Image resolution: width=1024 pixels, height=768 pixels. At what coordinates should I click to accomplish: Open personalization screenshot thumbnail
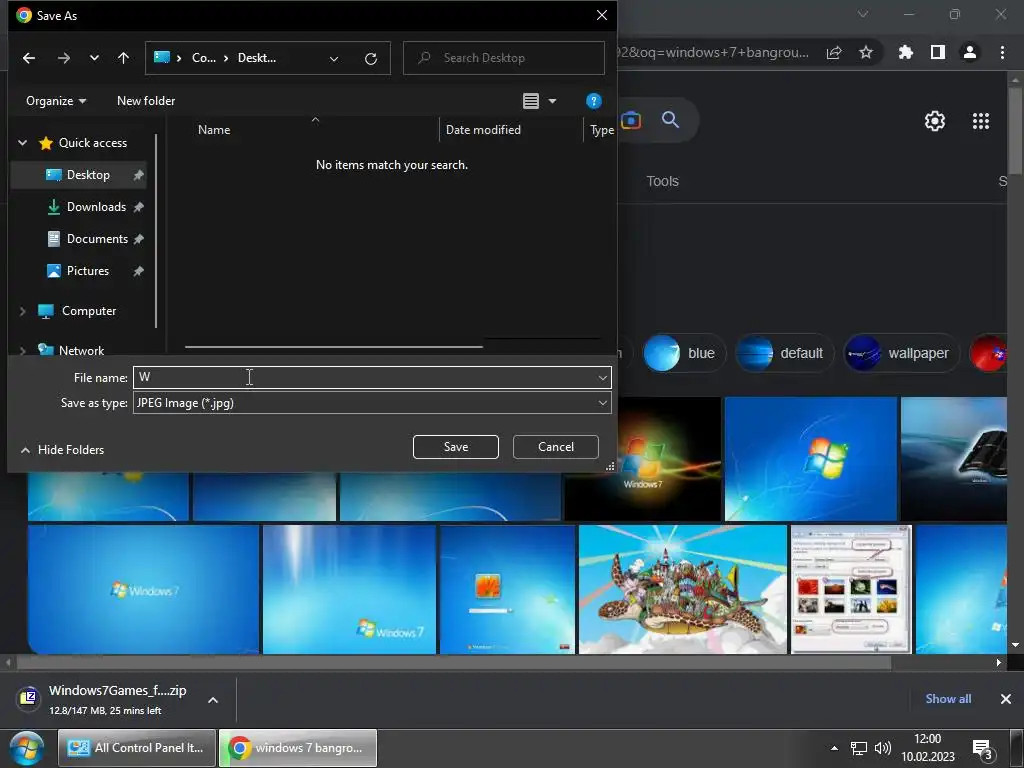tap(851, 589)
